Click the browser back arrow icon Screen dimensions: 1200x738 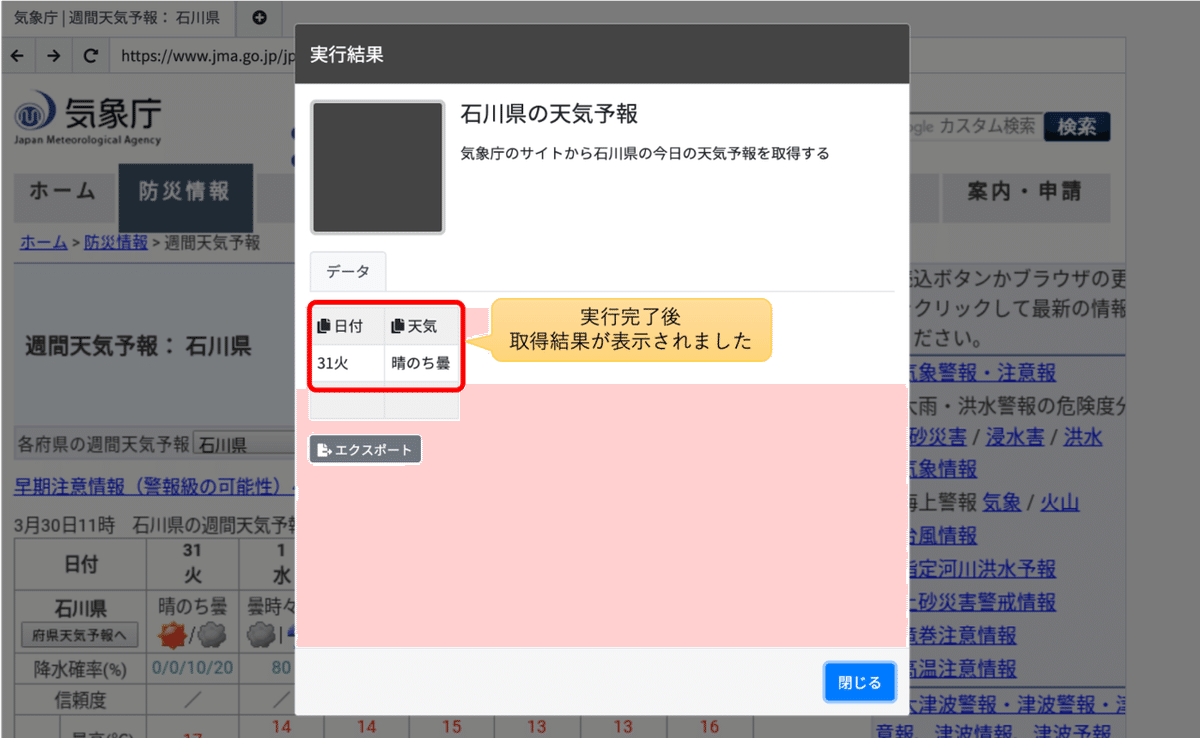(x=17, y=55)
